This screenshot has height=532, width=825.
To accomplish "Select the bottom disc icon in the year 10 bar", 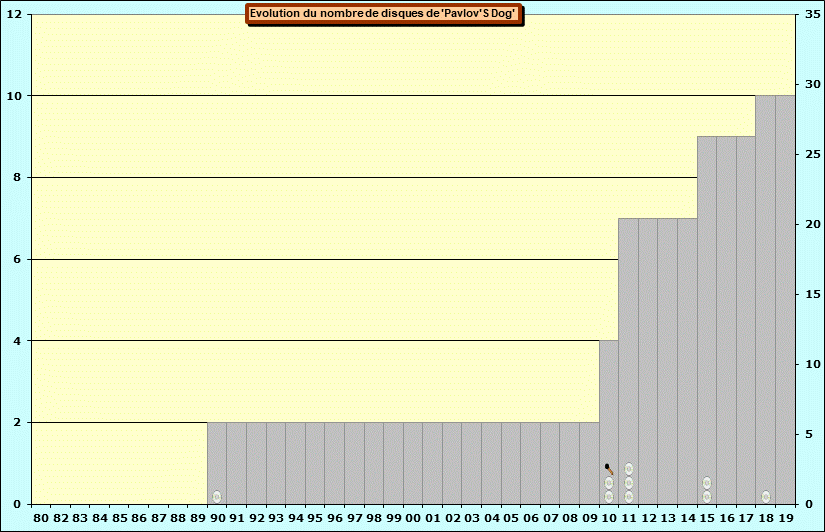I will click(x=609, y=496).
